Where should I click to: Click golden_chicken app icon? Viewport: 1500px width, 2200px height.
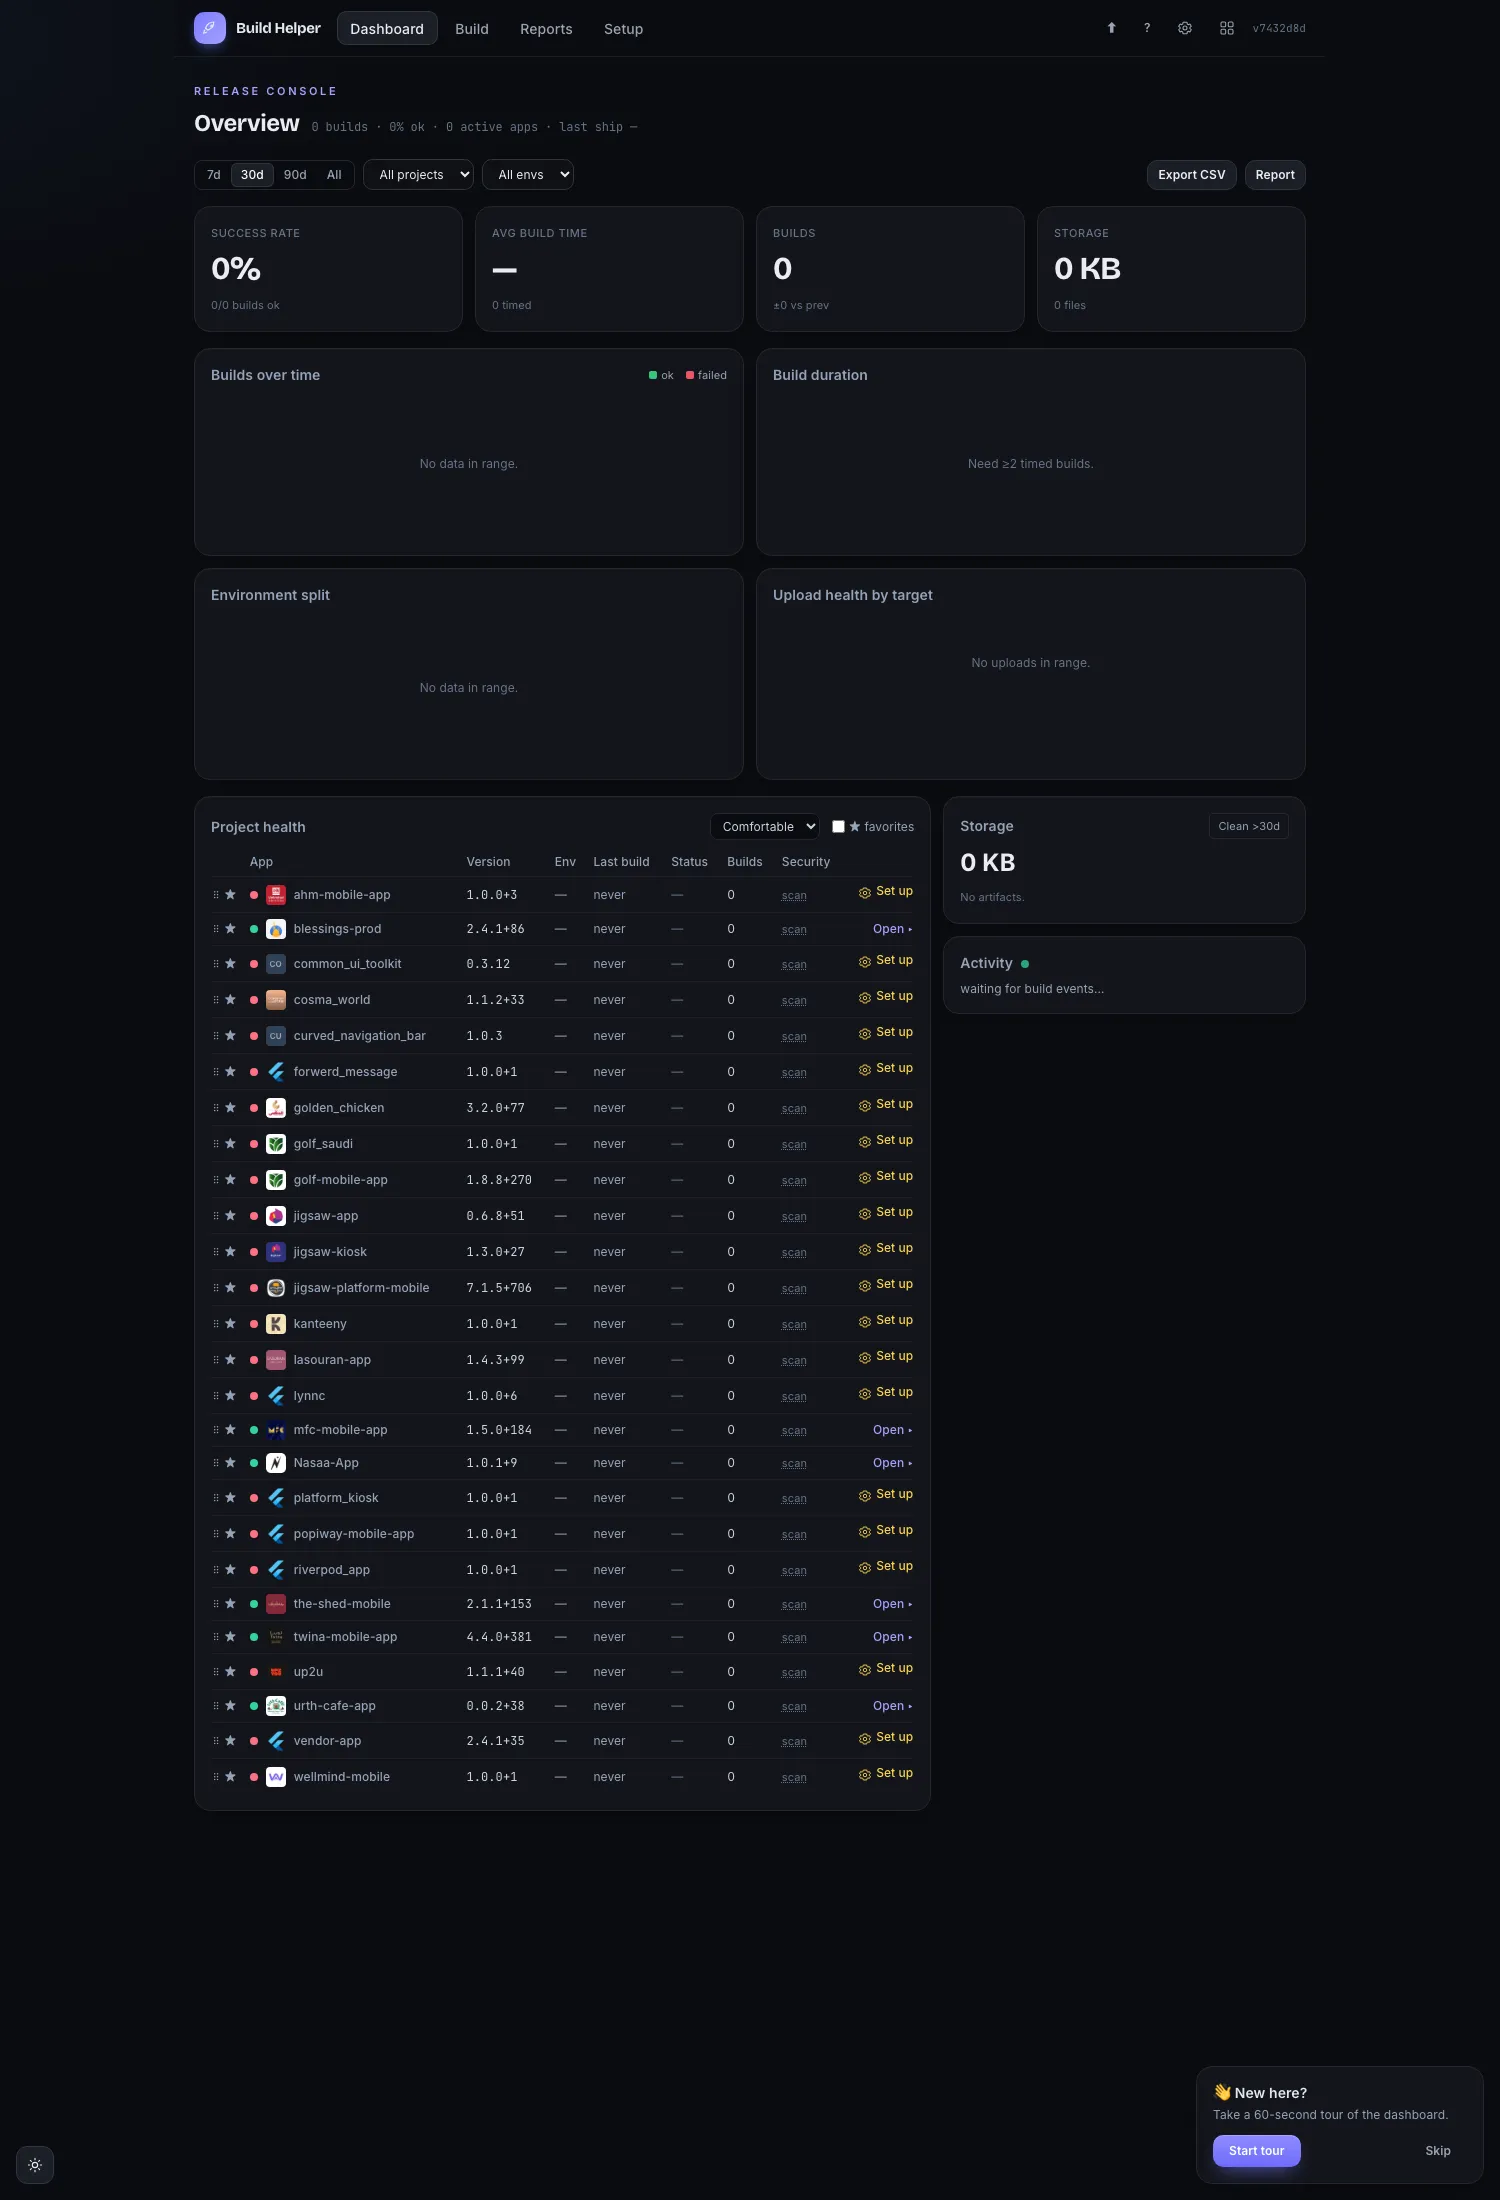[276, 1108]
